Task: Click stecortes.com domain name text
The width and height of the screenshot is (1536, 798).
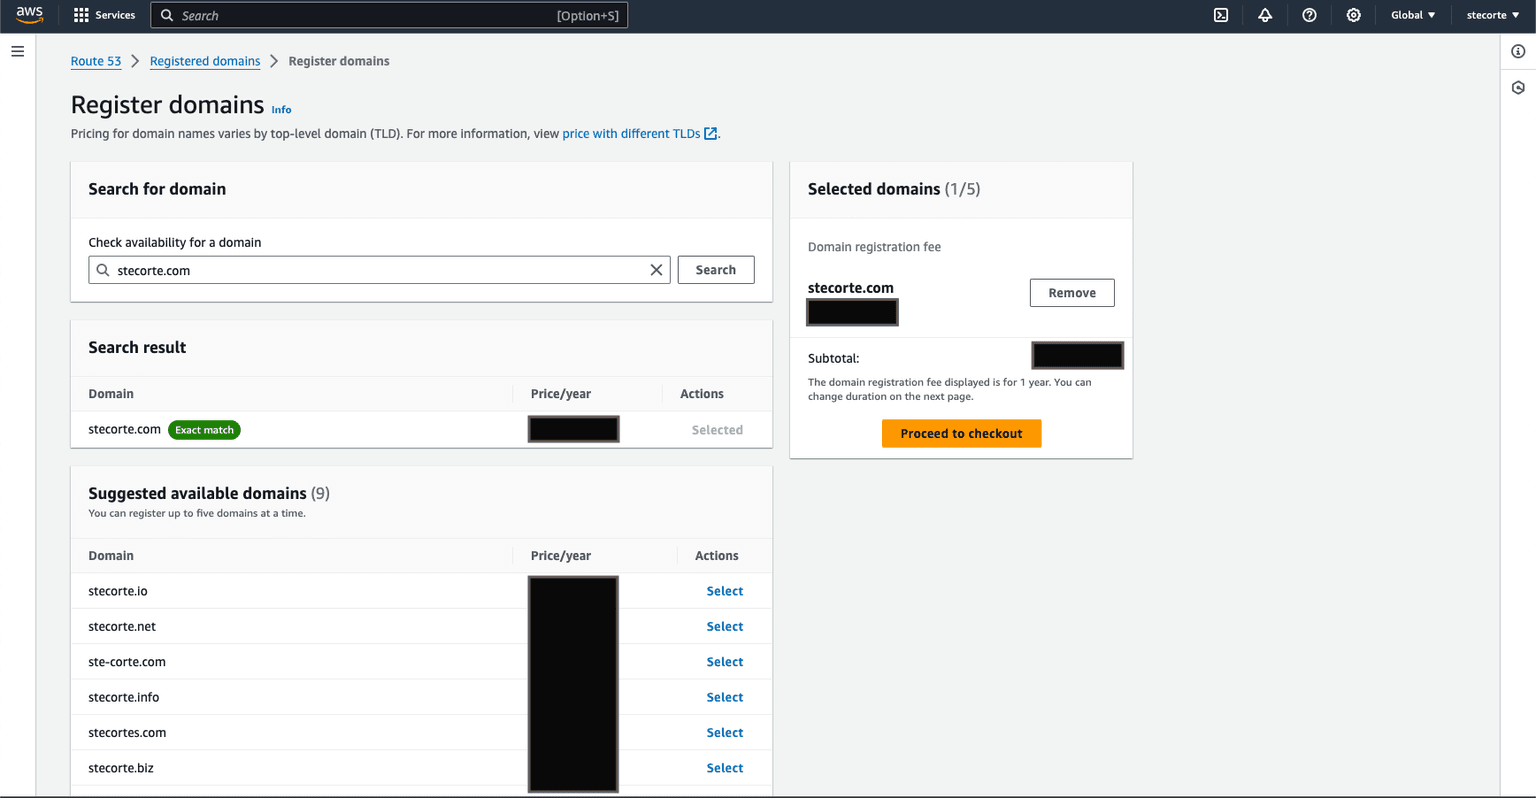Action: [x=127, y=733]
